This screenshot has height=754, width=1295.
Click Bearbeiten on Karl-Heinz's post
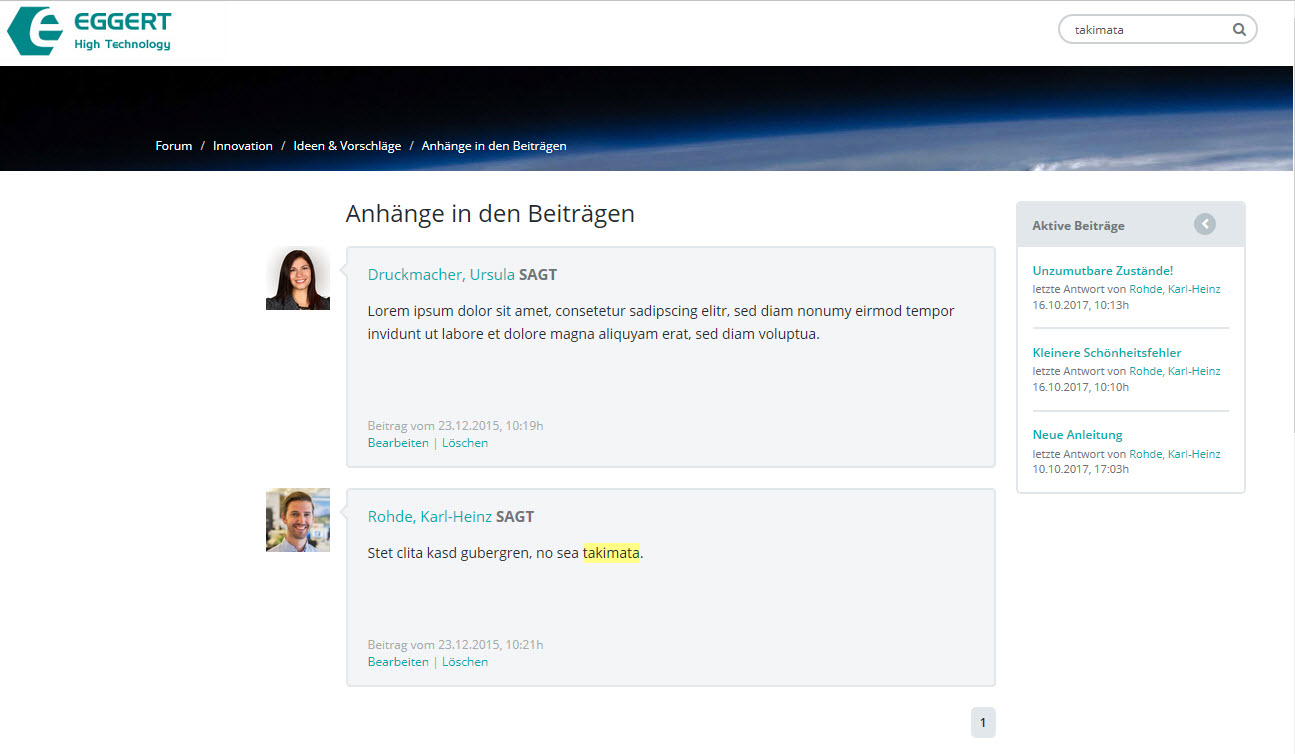pos(398,662)
